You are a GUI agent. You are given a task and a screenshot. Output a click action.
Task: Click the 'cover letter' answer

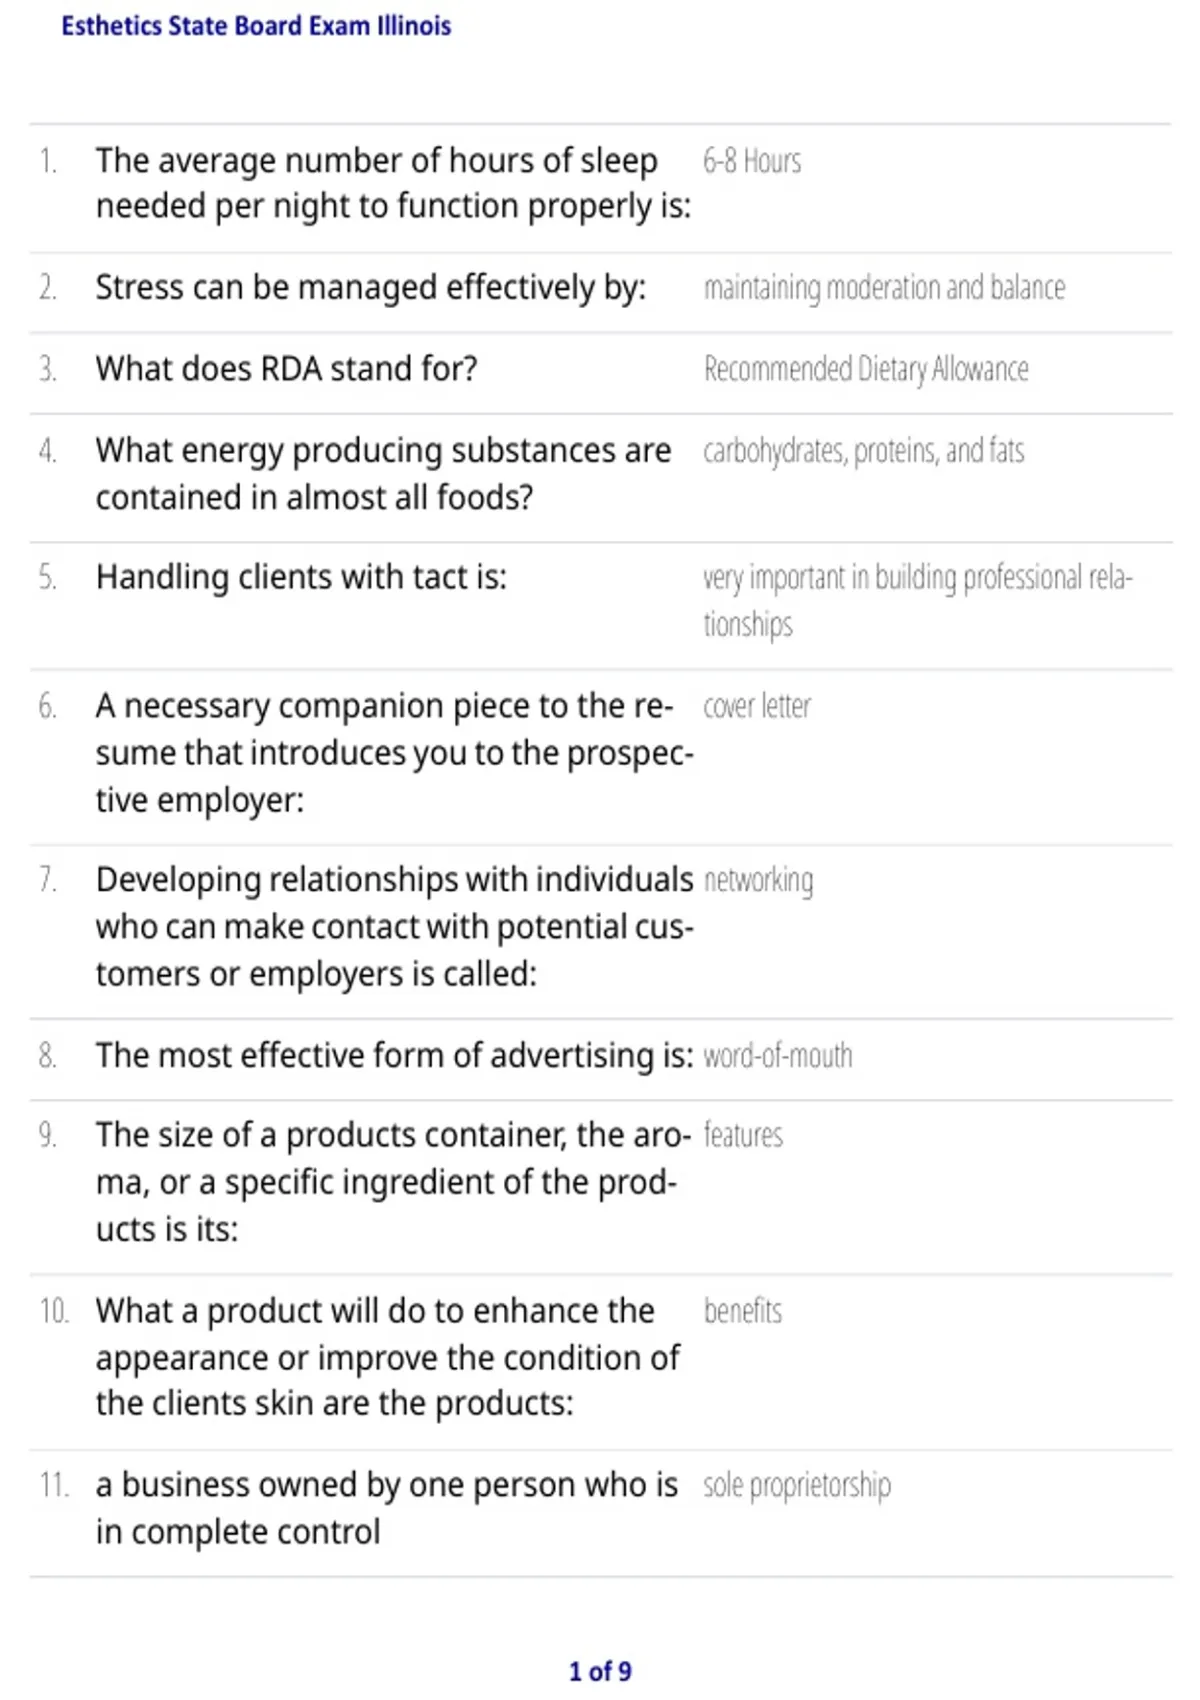pyautogui.click(x=757, y=706)
